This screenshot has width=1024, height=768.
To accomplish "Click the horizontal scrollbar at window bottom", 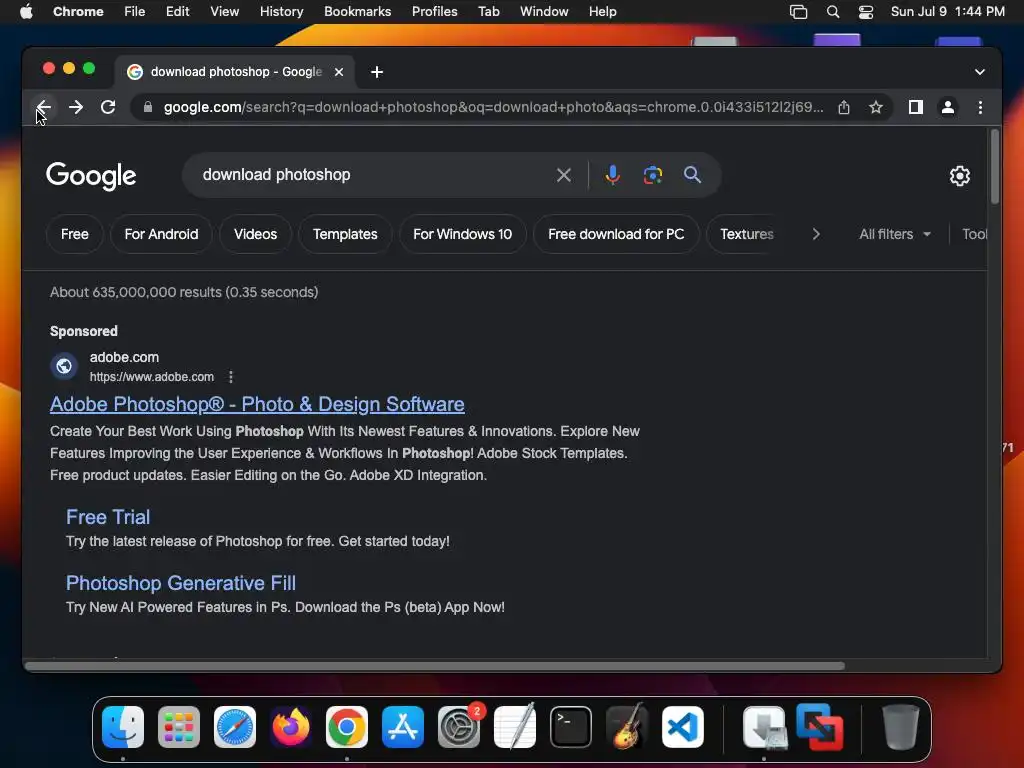I will [435, 666].
